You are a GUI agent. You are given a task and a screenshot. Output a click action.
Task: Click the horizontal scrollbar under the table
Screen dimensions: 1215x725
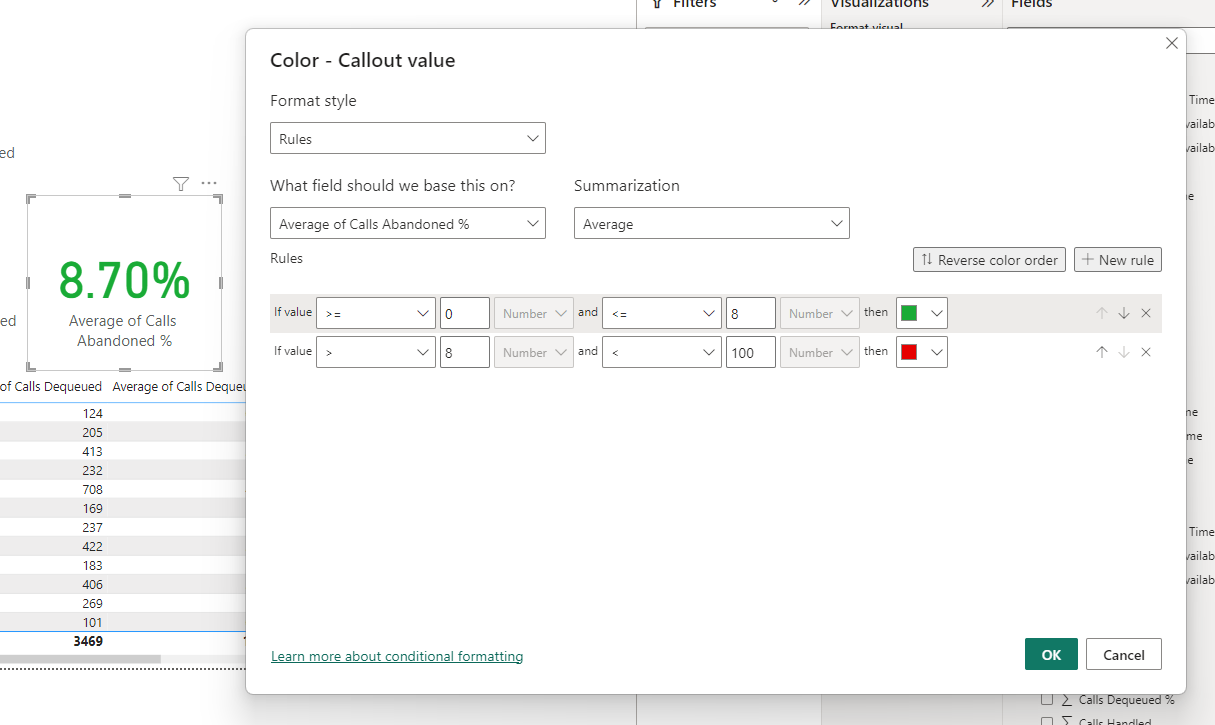tap(80, 659)
